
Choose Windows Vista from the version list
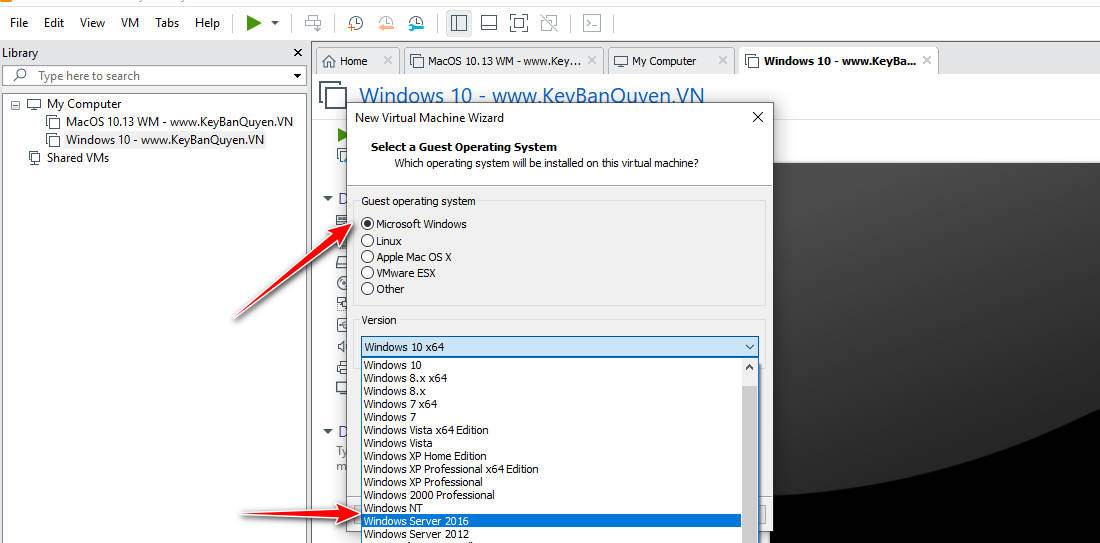(551, 443)
